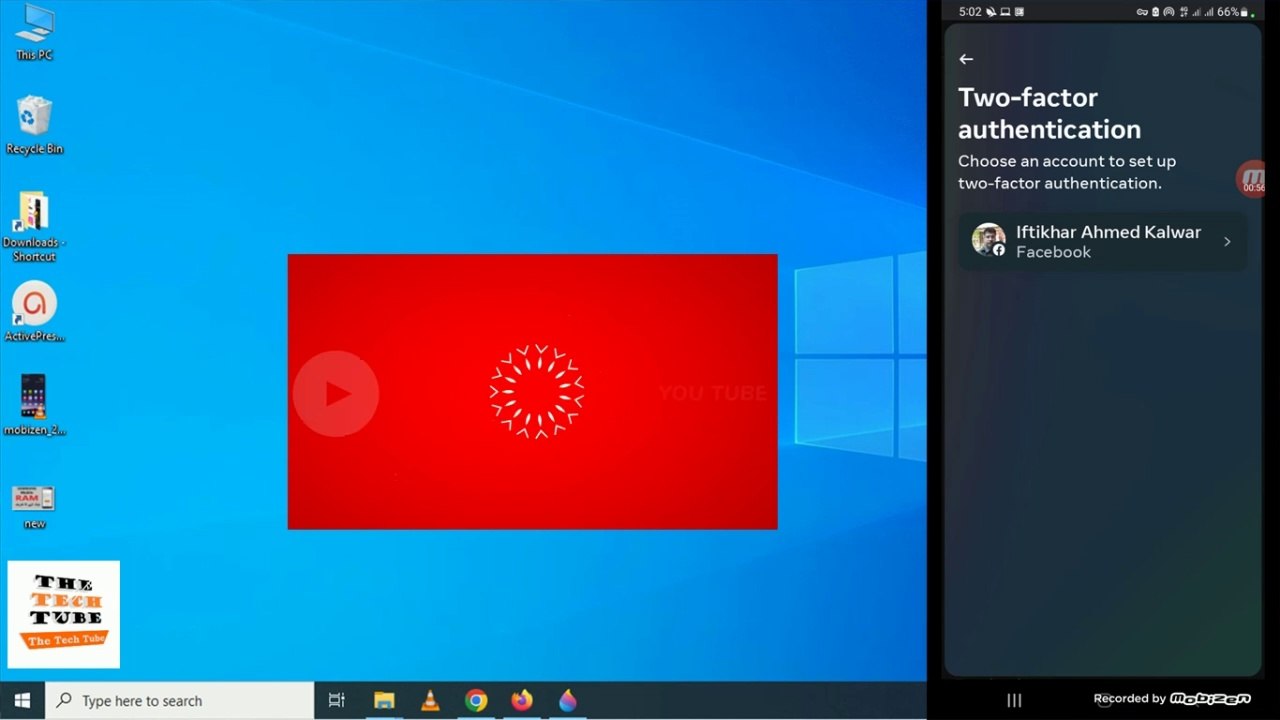The width and height of the screenshot is (1280, 720).
Task: Go back using the phone's back arrow
Action: coord(966,59)
